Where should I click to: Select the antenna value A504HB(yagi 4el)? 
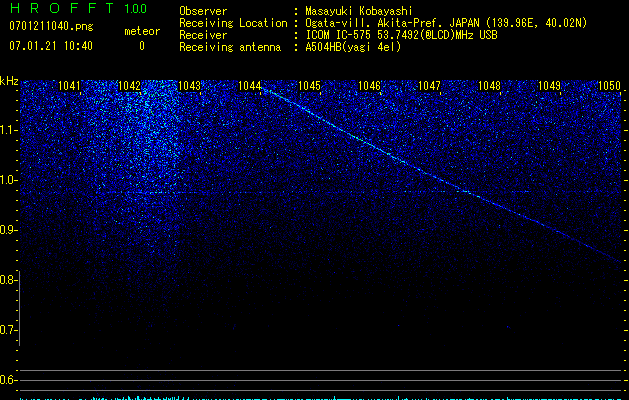click(353, 47)
